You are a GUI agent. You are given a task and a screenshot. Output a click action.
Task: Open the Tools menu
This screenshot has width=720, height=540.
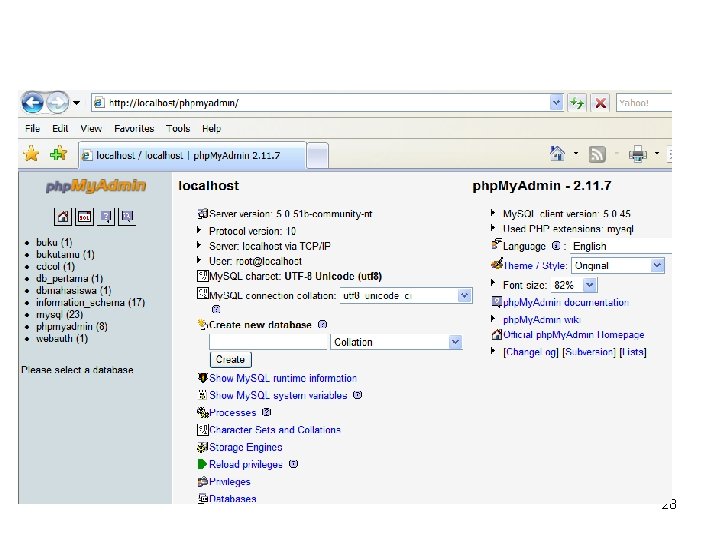(x=178, y=129)
